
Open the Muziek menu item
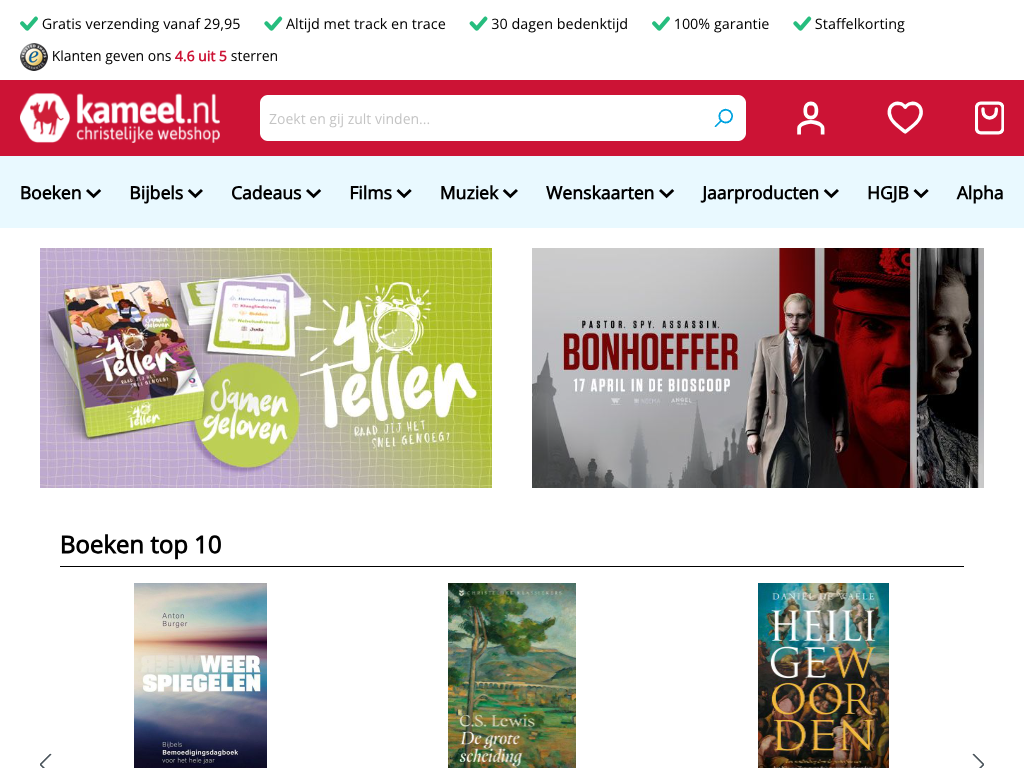(x=479, y=193)
